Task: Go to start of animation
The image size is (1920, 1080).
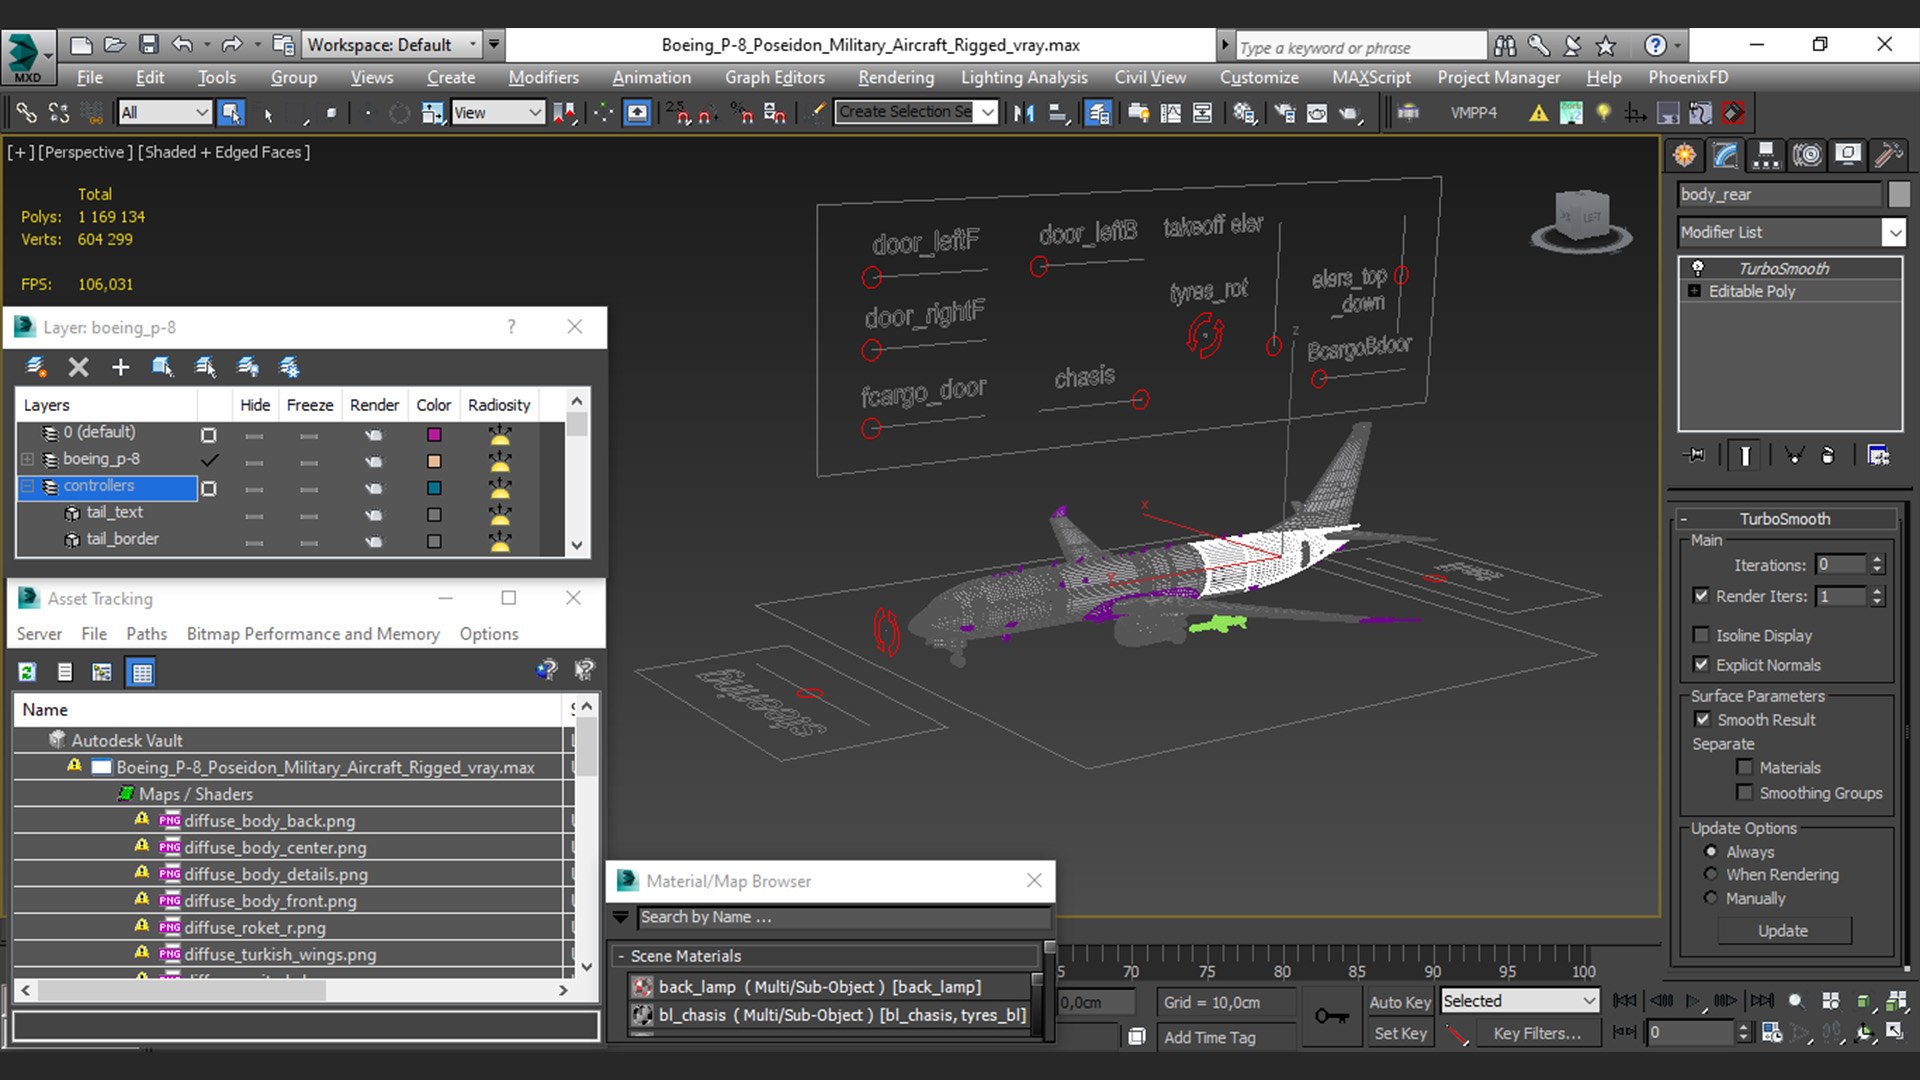Action: (x=1625, y=1000)
